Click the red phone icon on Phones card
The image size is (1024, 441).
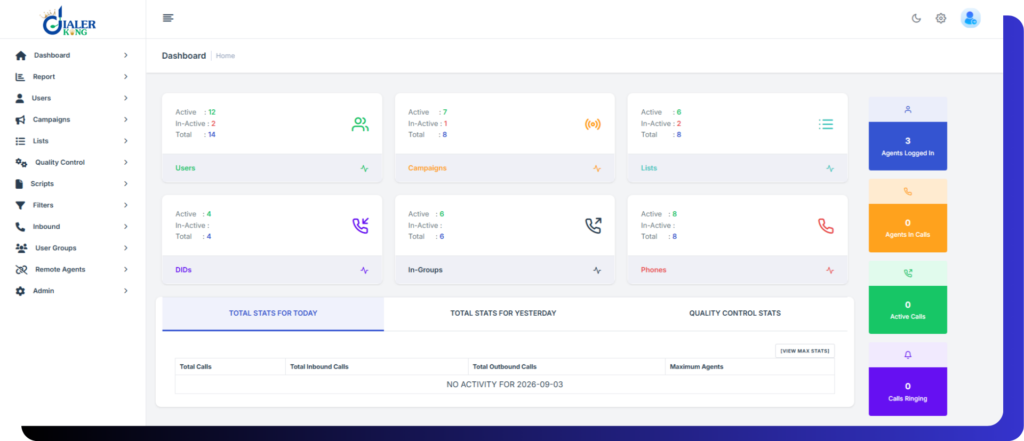point(826,226)
